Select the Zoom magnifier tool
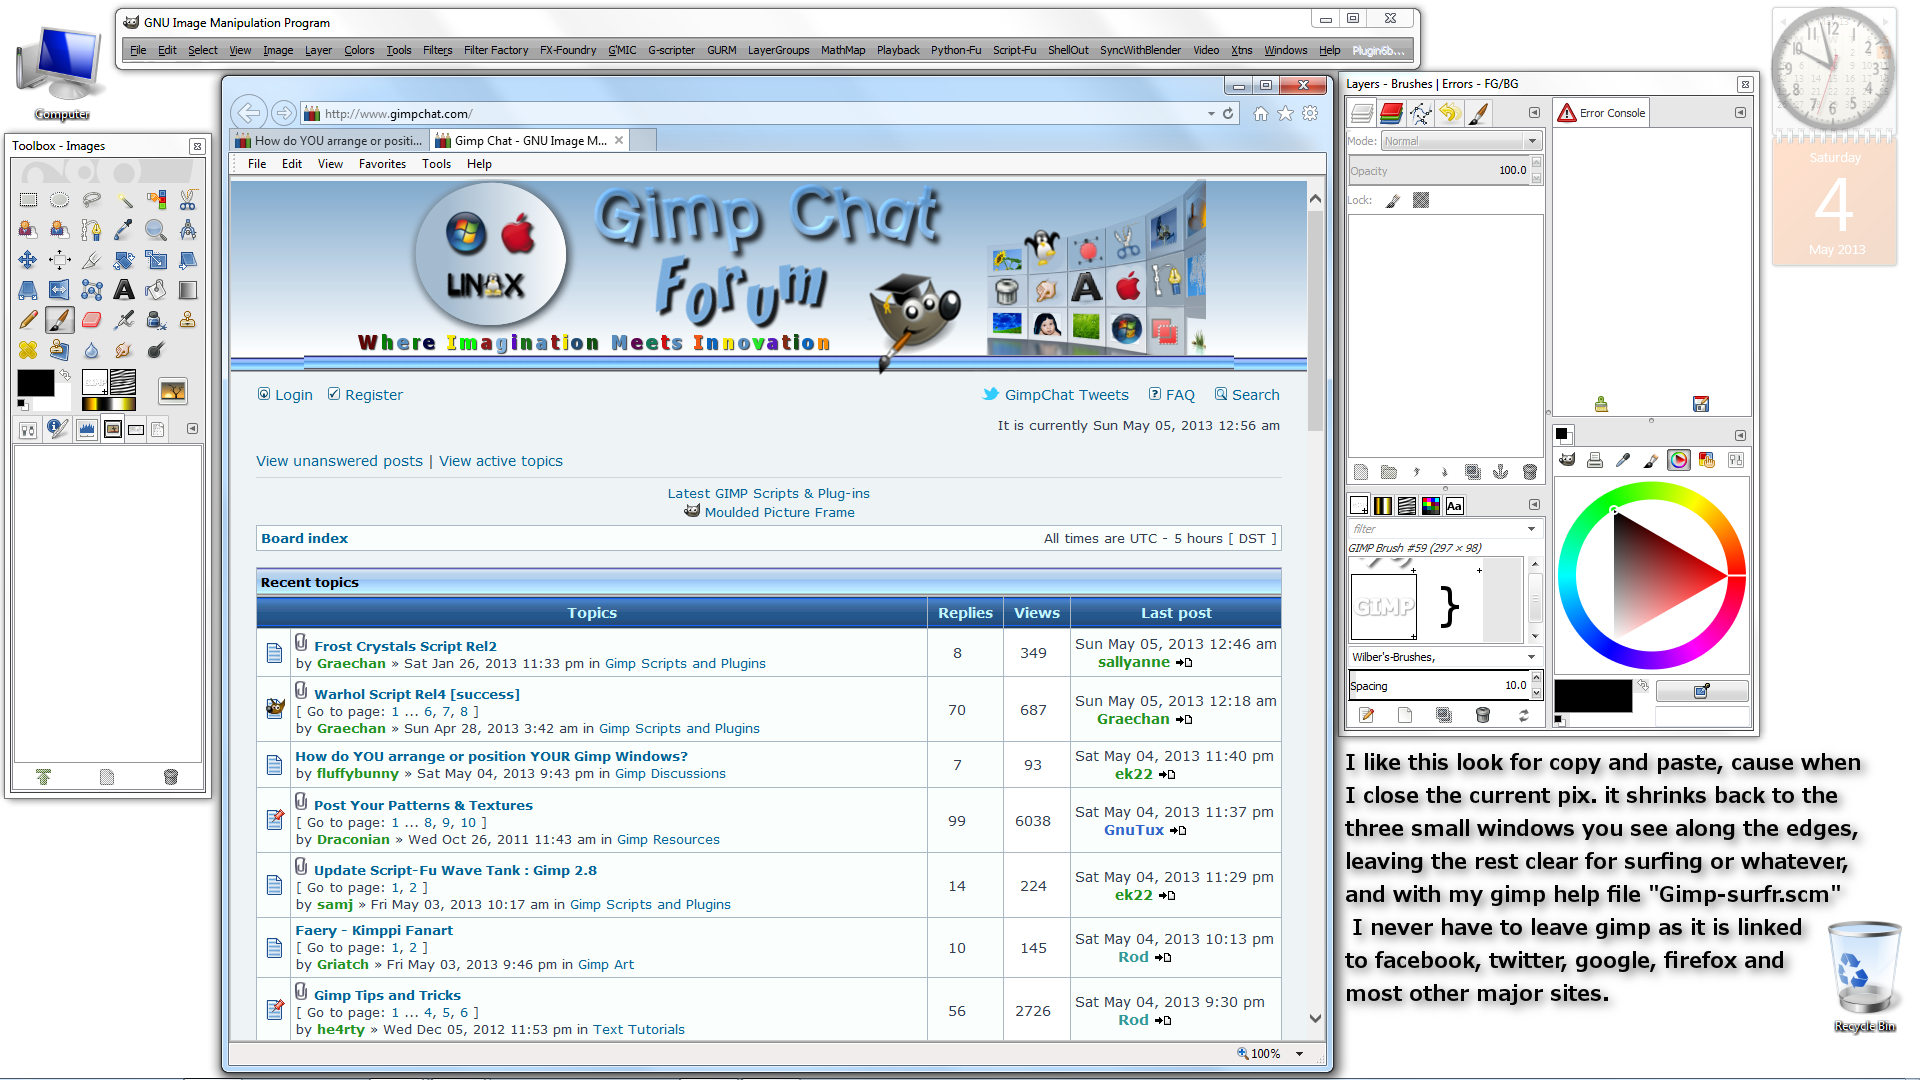Viewport: 1920px width, 1080px height. pos(156,230)
